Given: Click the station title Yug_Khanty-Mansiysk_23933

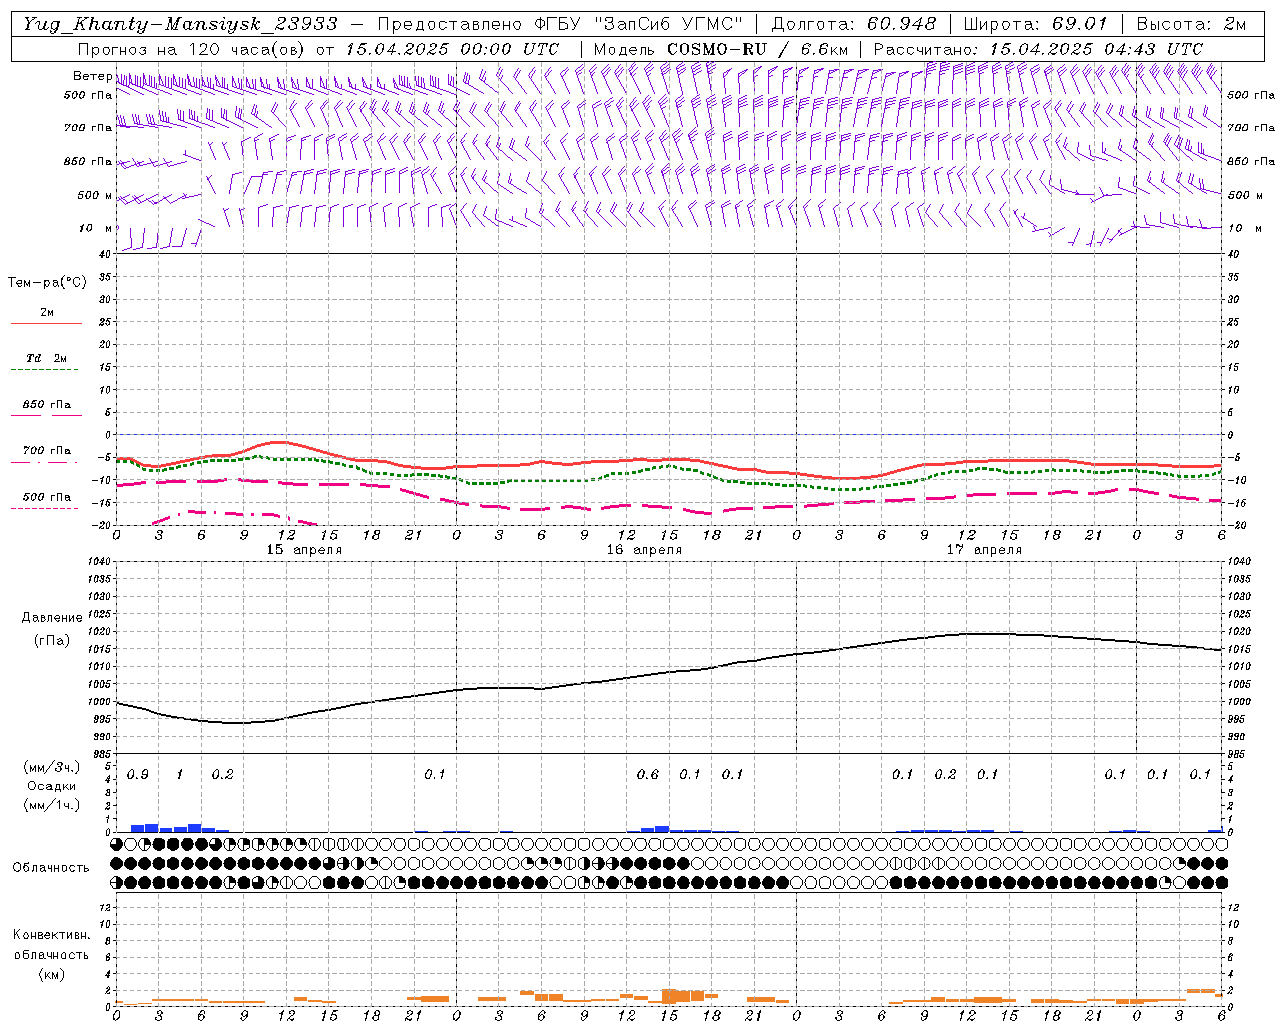Looking at the screenshot, I should coord(180,24).
